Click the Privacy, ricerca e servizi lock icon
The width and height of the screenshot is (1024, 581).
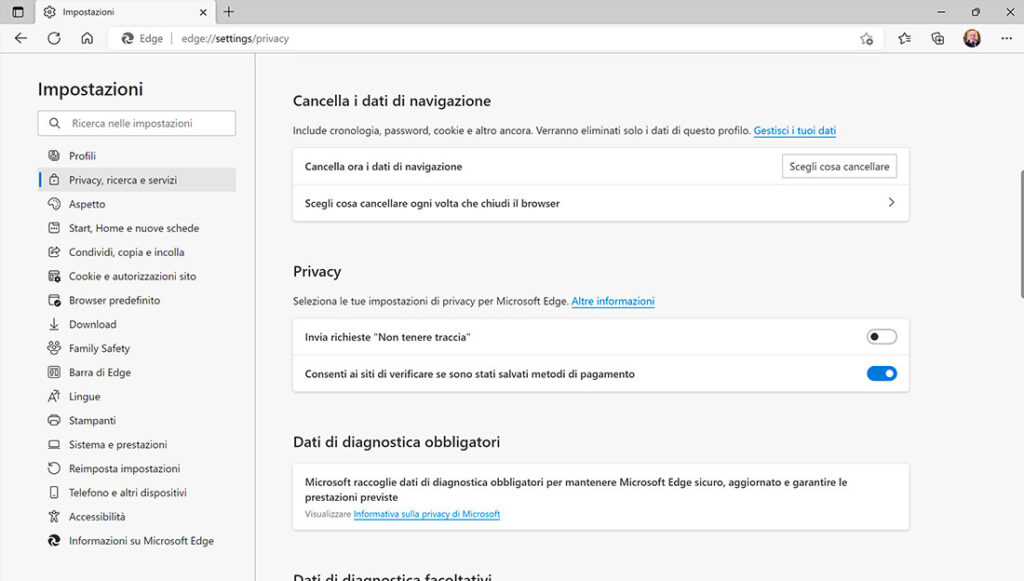click(x=54, y=180)
